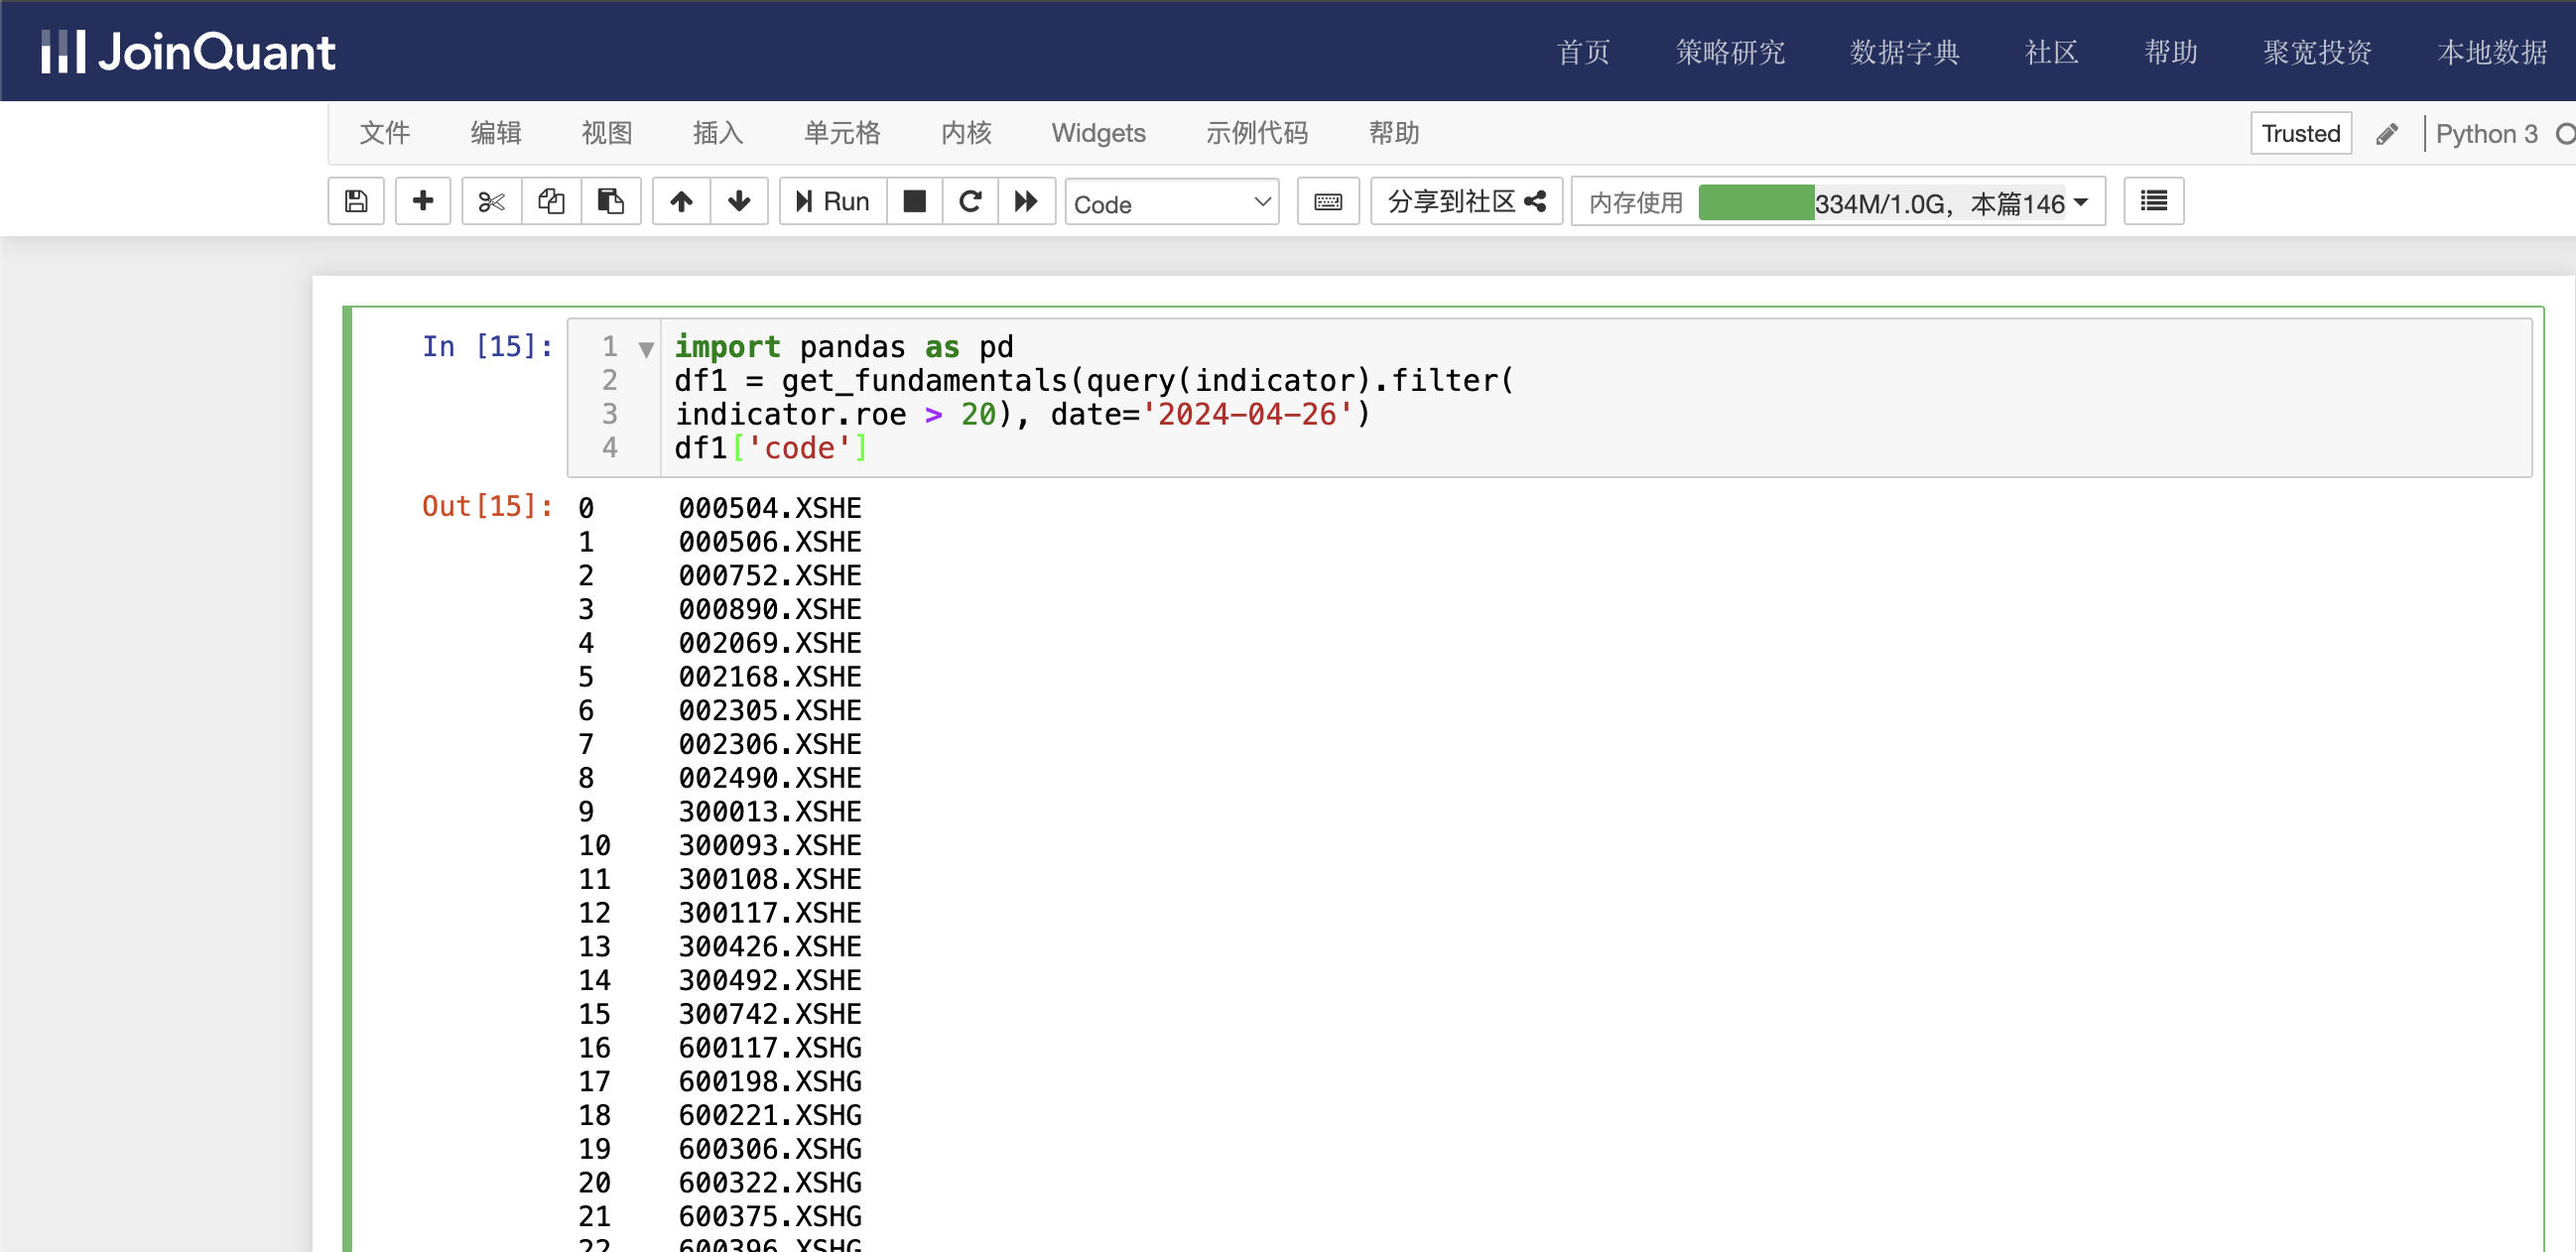Click the 插入 insert menu item
Screen dimensions: 2576x1252
[x=718, y=135]
